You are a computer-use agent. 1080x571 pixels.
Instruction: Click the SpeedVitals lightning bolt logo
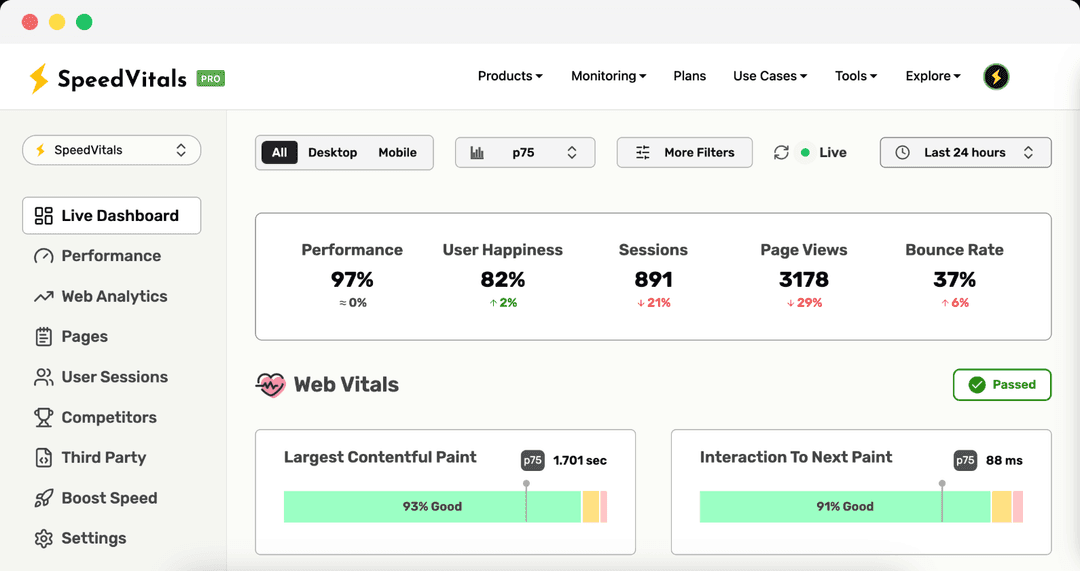(39, 78)
